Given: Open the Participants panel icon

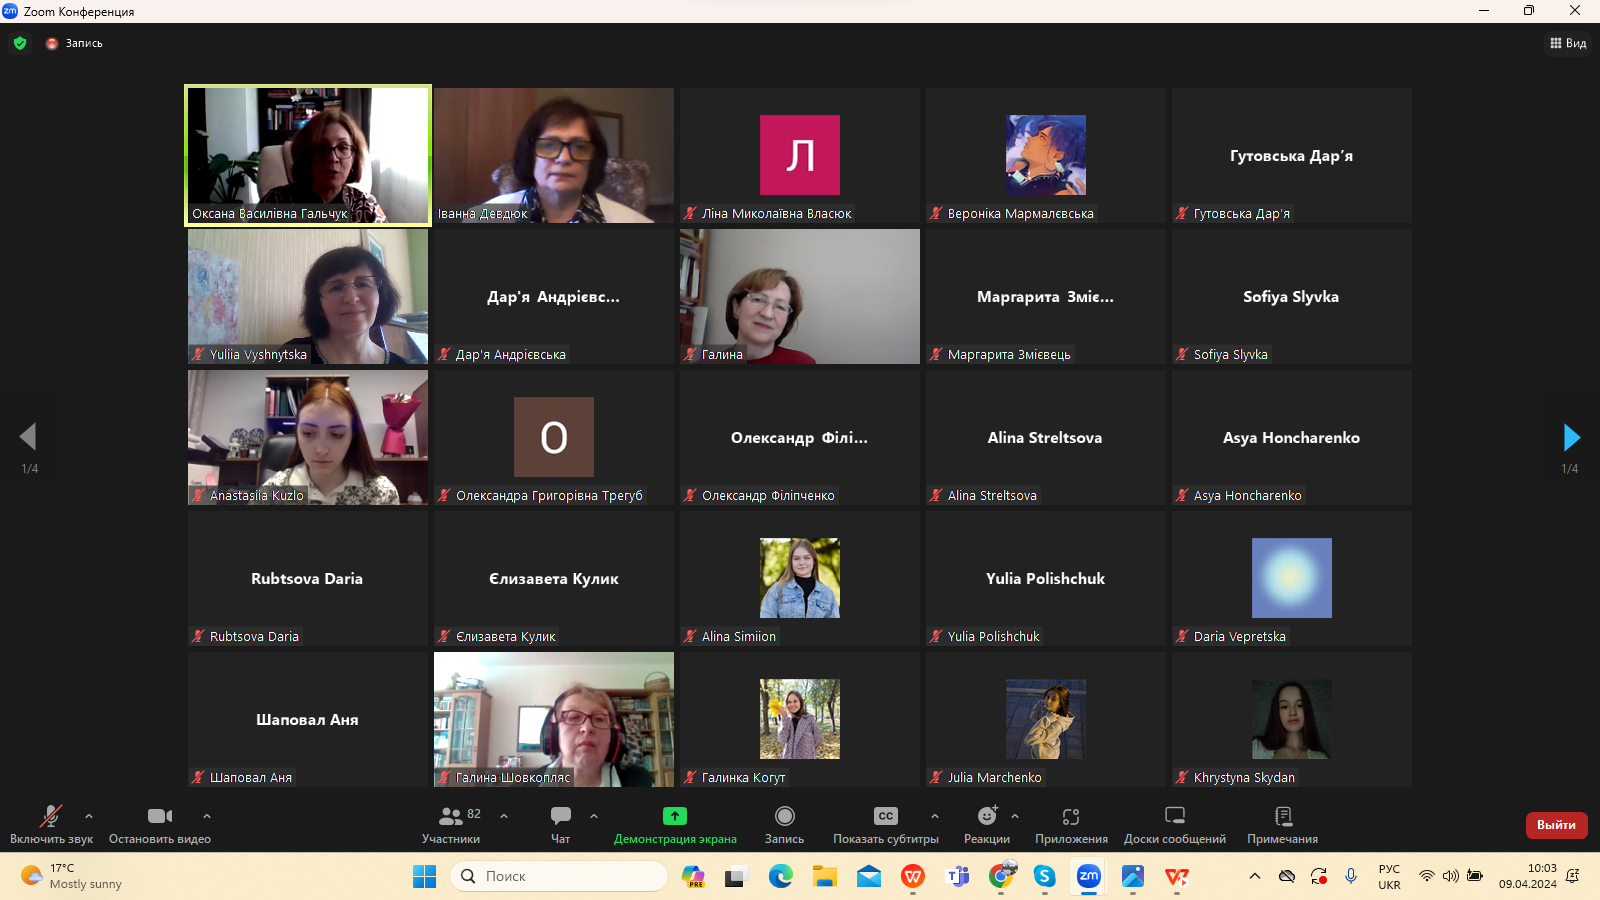Looking at the screenshot, I should (451, 816).
